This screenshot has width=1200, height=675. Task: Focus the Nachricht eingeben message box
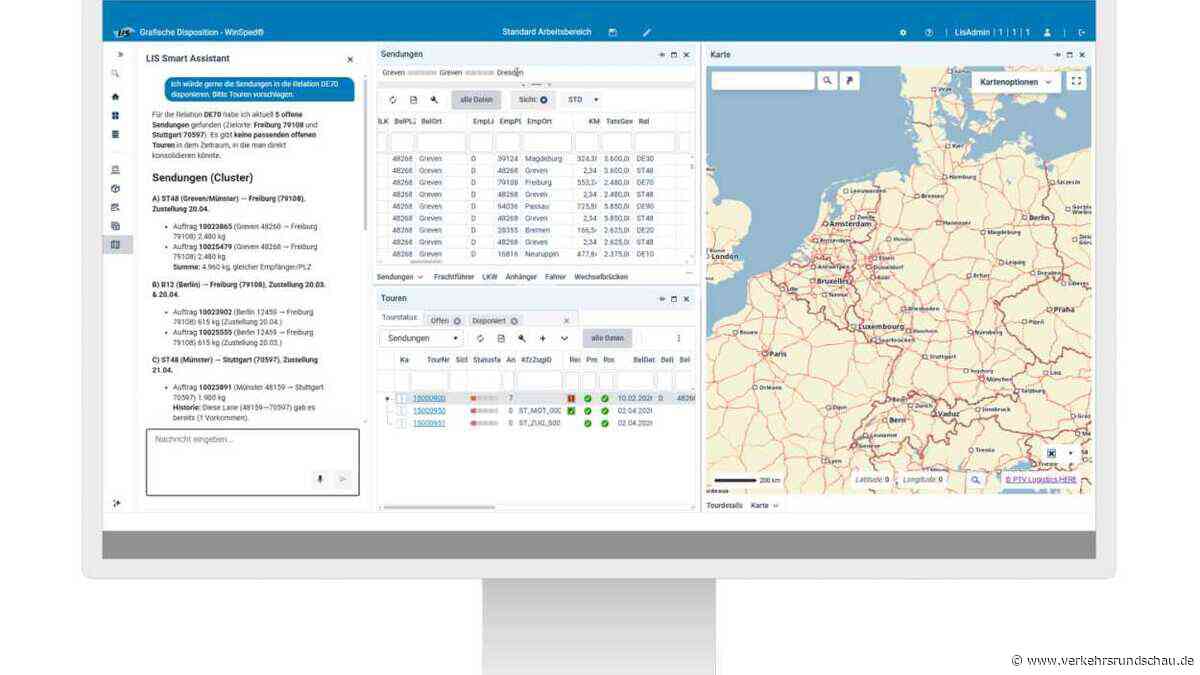coord(252,463)
